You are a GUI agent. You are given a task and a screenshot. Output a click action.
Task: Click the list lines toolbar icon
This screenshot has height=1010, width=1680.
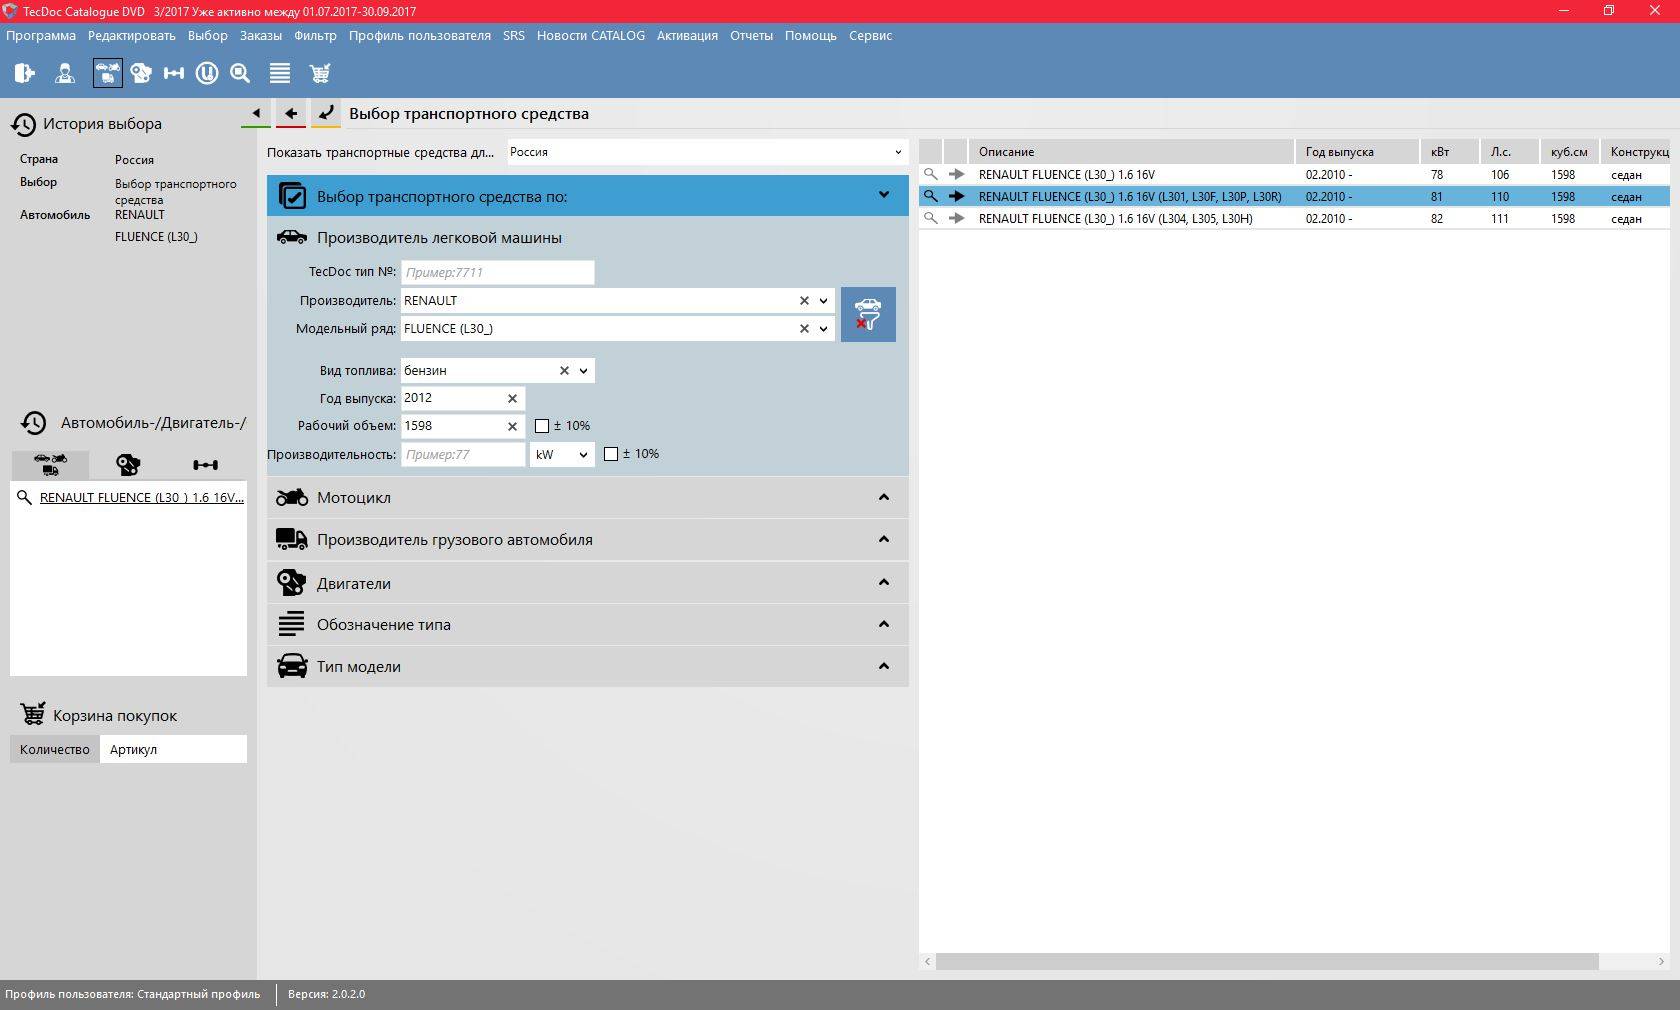click(x=280, y=73)
